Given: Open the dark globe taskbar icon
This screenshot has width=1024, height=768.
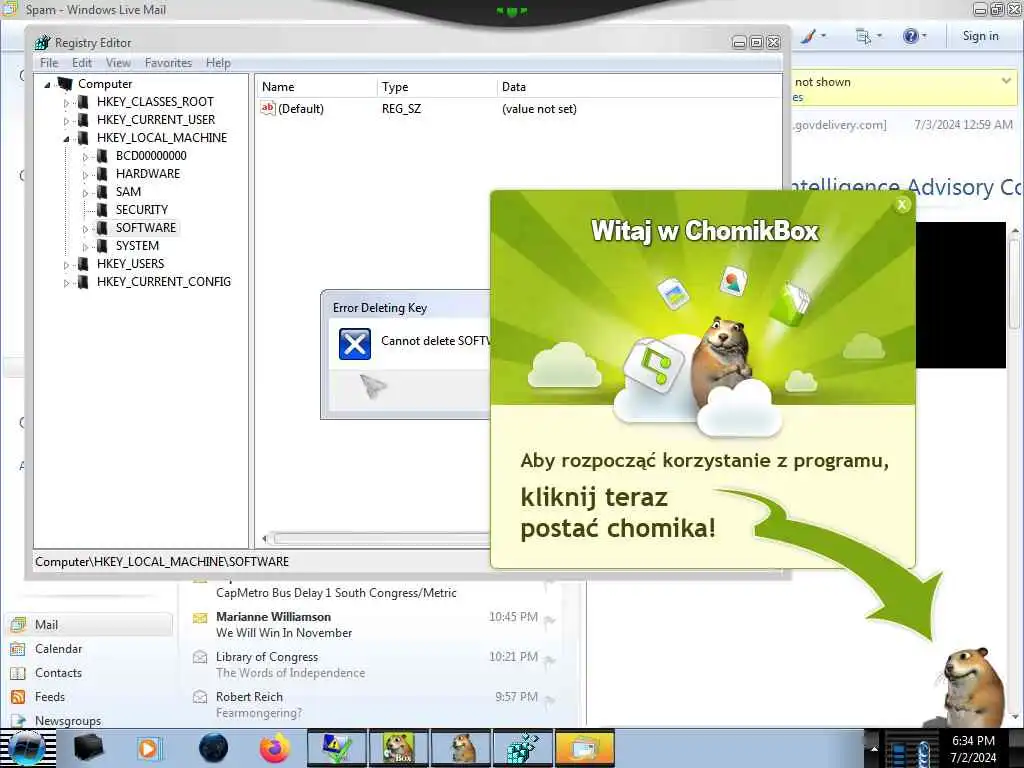Looking at the screenshot, I should pos(213,748).
